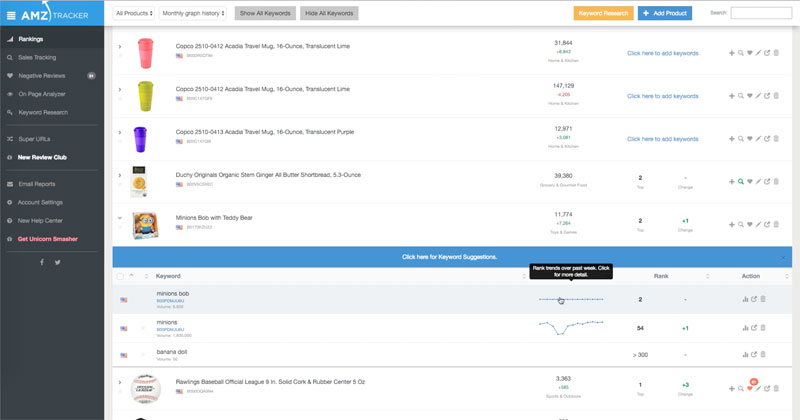This screenshot has width=800, height=420.
Task: Delete Minions Bob with Teddy Bear product
Action: pyautogui.click(x=776, y=225)
